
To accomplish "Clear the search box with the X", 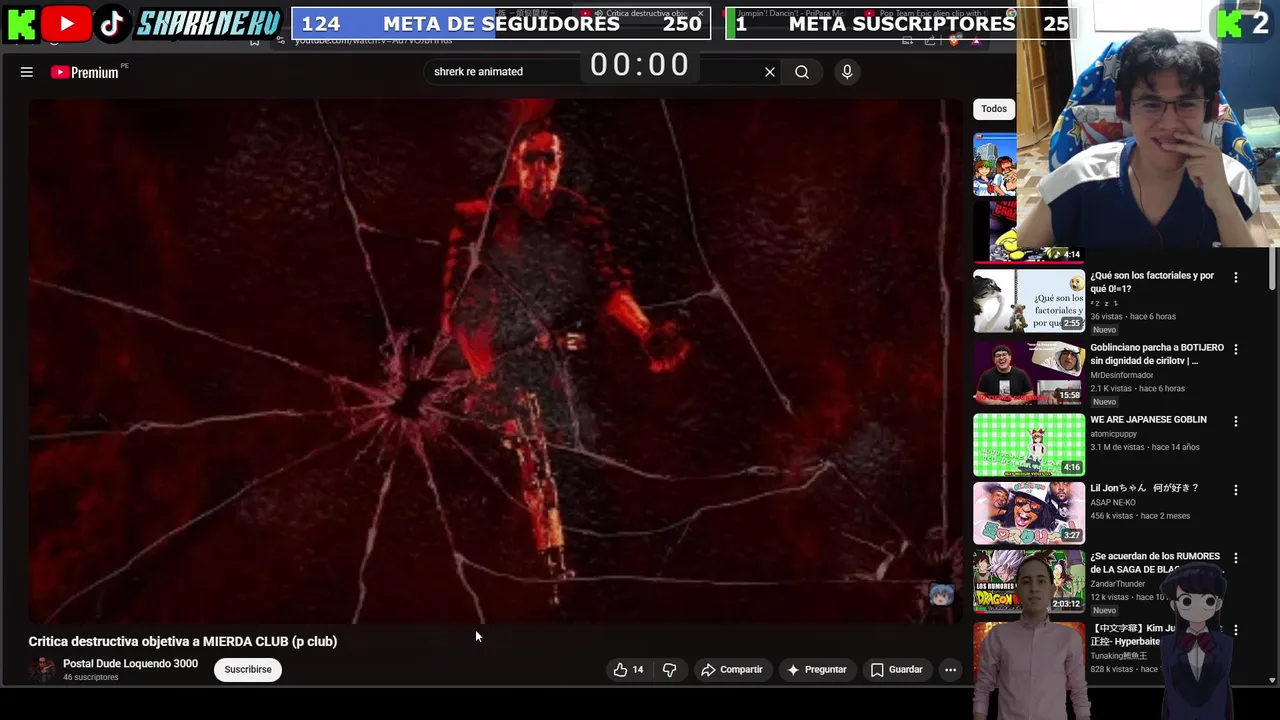I will 770,72.
